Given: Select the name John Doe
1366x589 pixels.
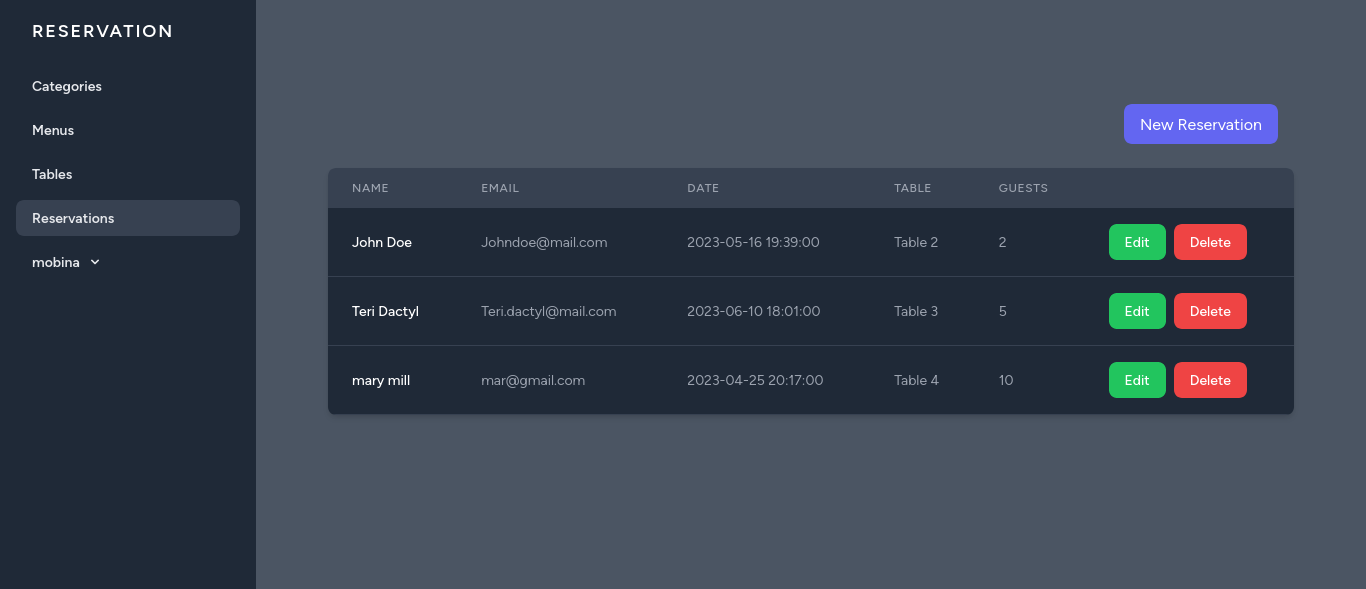Looking at the screenshot, I should 382,242.
